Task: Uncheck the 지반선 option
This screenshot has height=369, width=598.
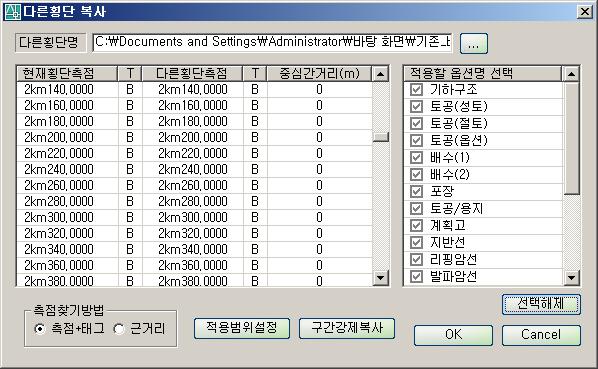Action: click(416, 242)
